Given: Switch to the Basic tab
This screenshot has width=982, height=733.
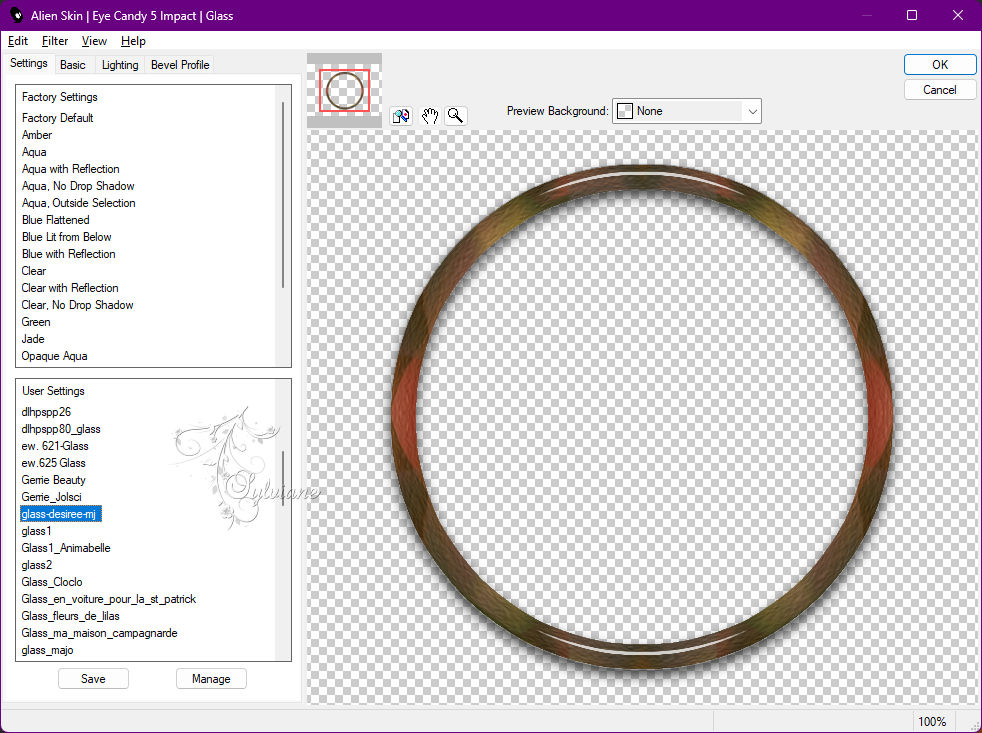Looking at the screenshot, I should point(73,65).
